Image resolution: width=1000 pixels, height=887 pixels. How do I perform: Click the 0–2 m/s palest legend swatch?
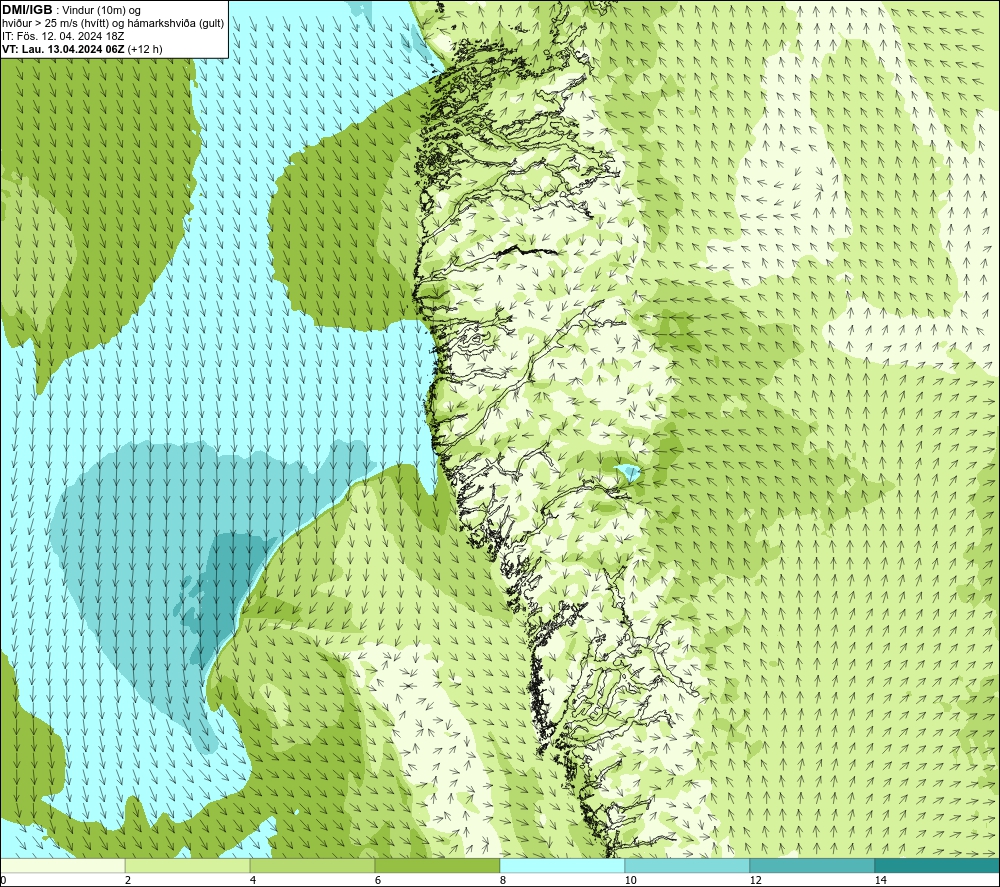(x=62, y=866)
